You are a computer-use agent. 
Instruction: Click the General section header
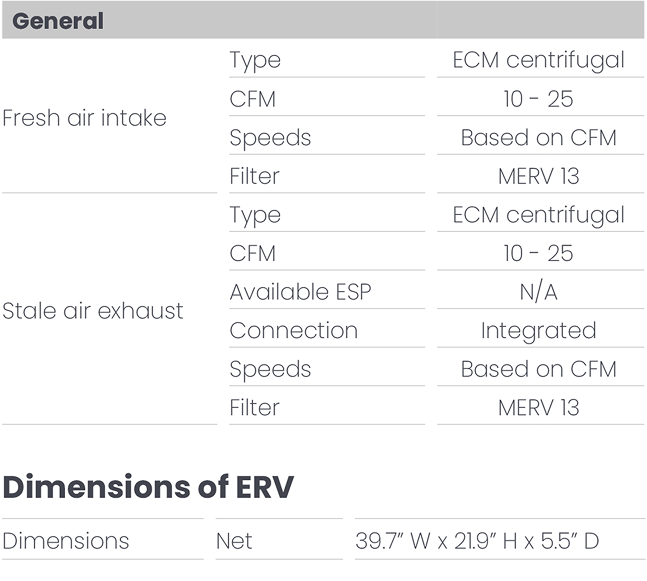click(58, 21)
